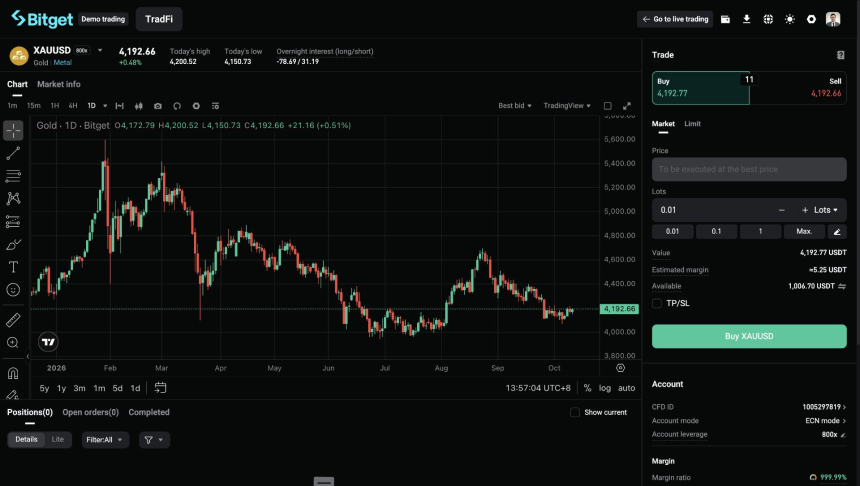
Task: Switch positions view to Lite
Action: [58, 439]
